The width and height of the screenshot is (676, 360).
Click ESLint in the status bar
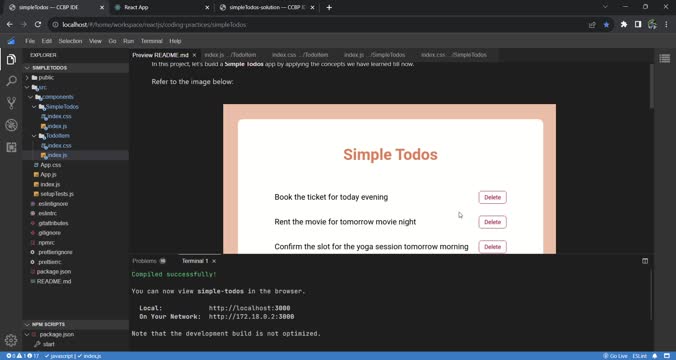click(x=639, y=356)
